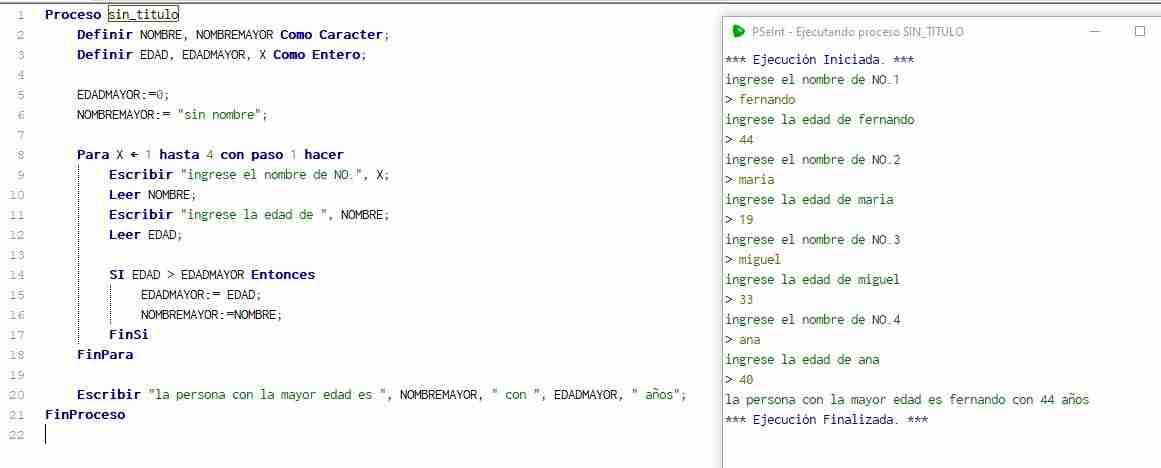Screen dimensions: 1161x468
Task: Click line number 14 in the gutter
Action: [x=18, y=275]
